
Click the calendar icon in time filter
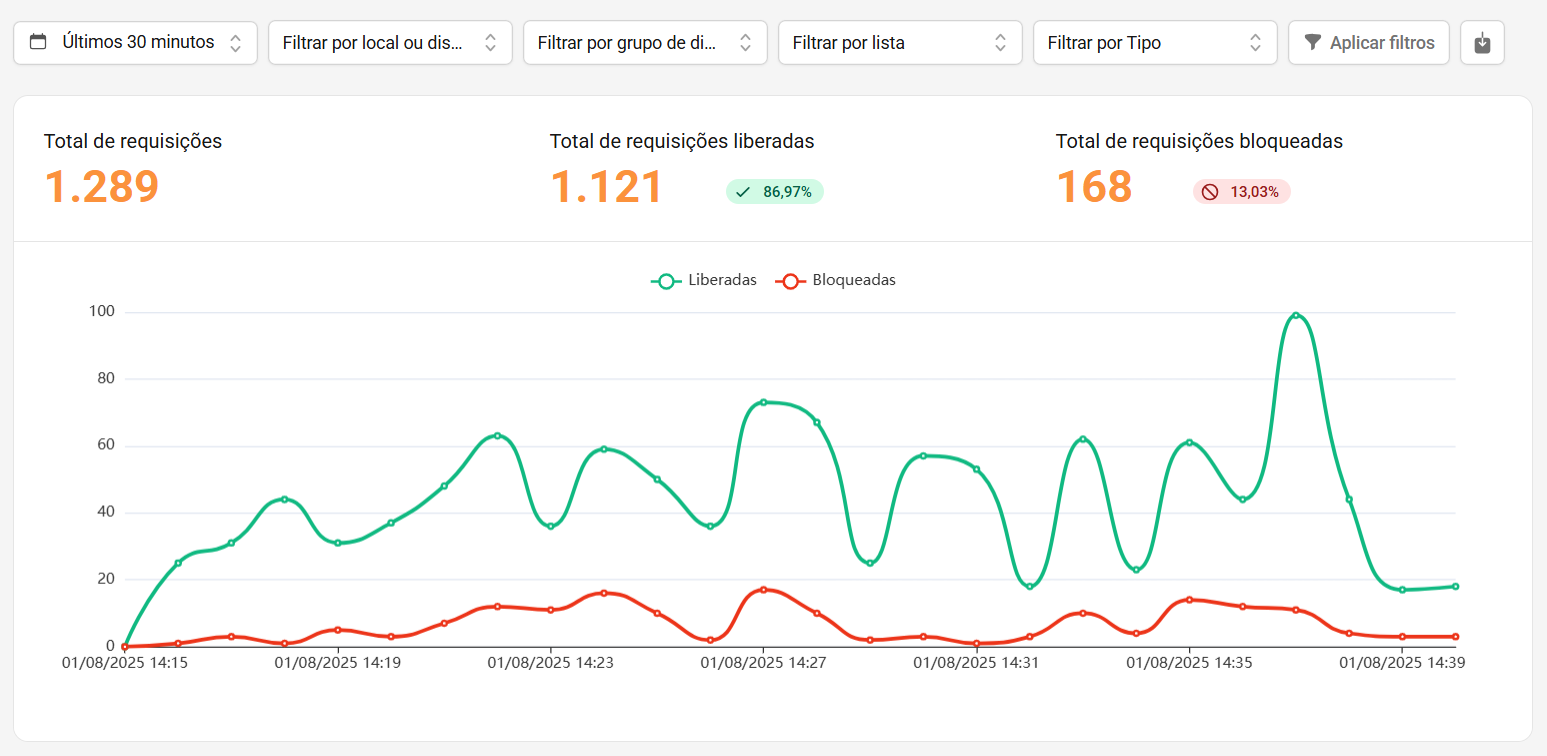pos(38,42)
